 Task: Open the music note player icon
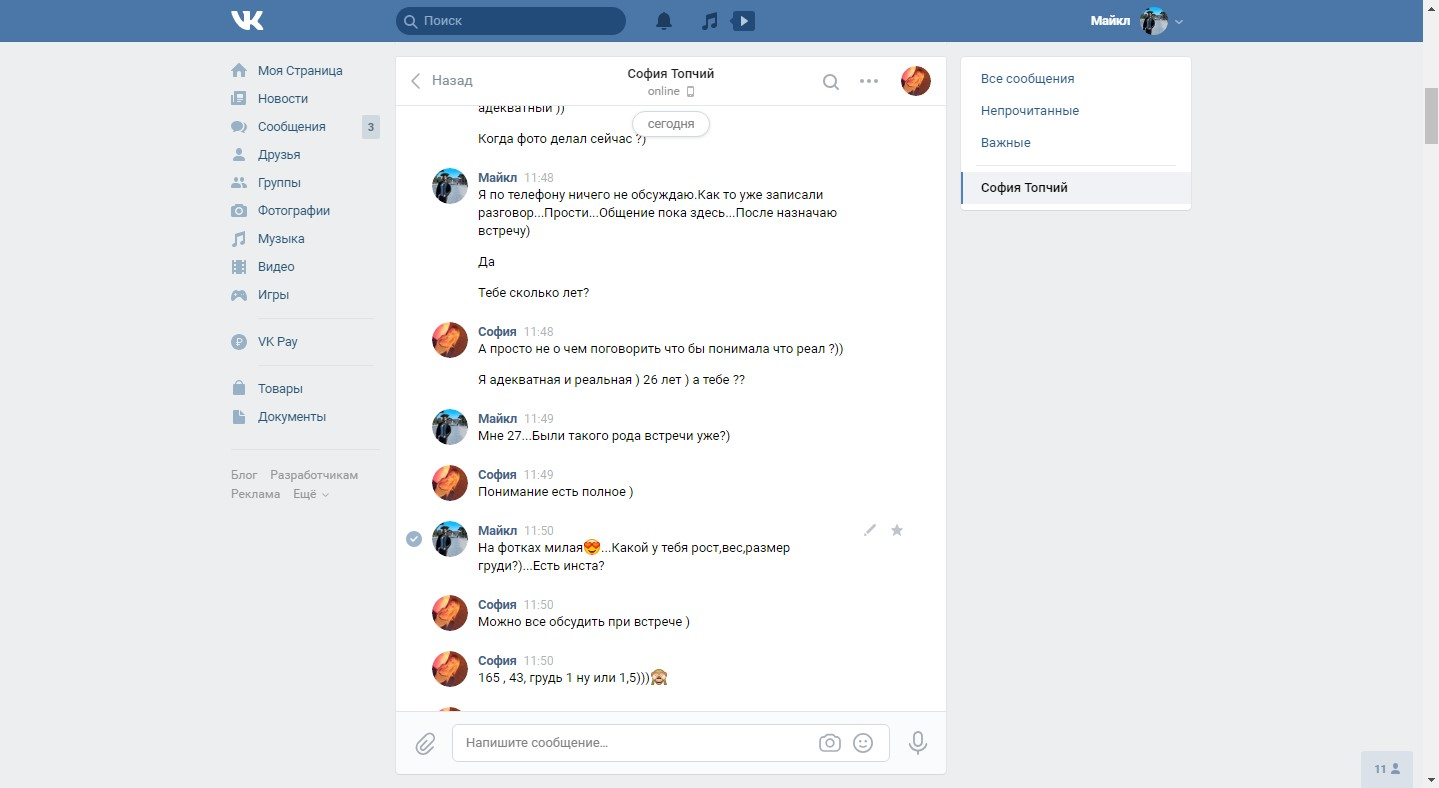click(709, 21)
